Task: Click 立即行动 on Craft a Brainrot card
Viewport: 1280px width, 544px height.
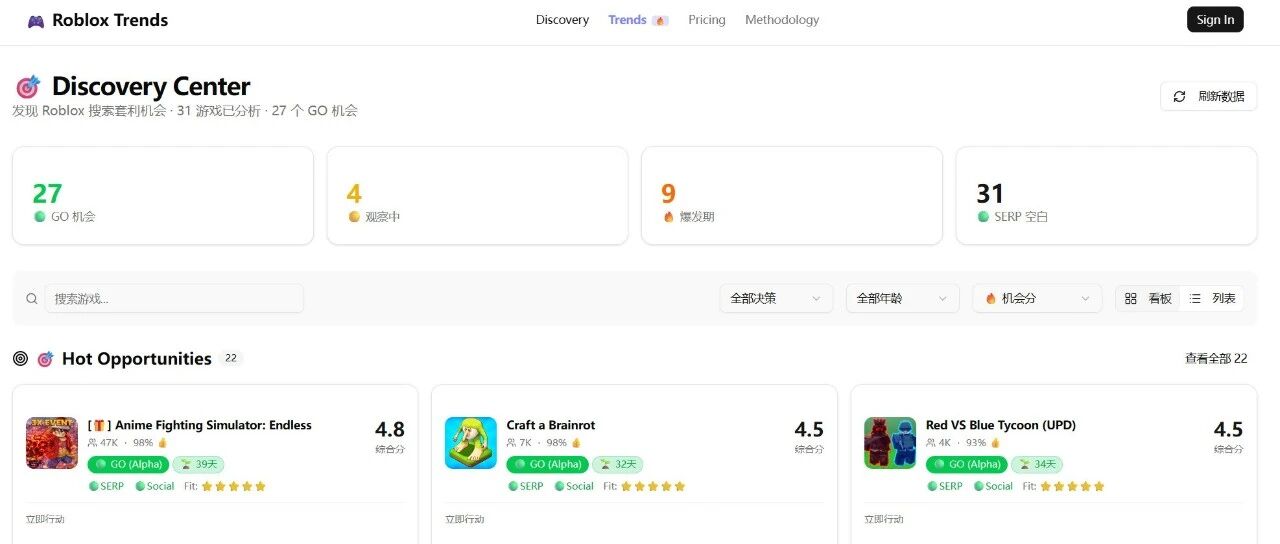Action: coord(465,519)
